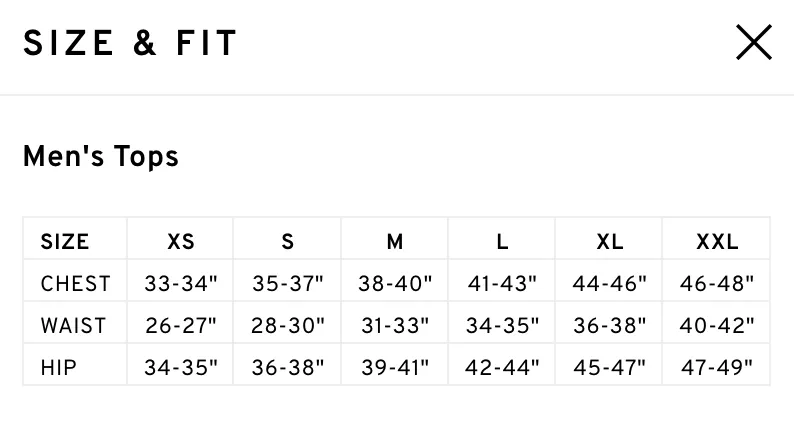Click the M chest value 38-40"
This screenshot has width=794, height=424.
(x=395, y=284)
